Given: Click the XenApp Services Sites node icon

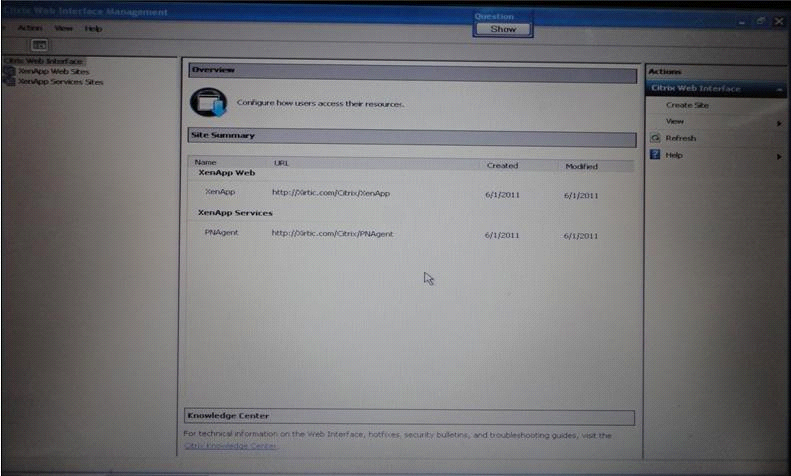Looking at the screenshot, I should tap(9, 82).
